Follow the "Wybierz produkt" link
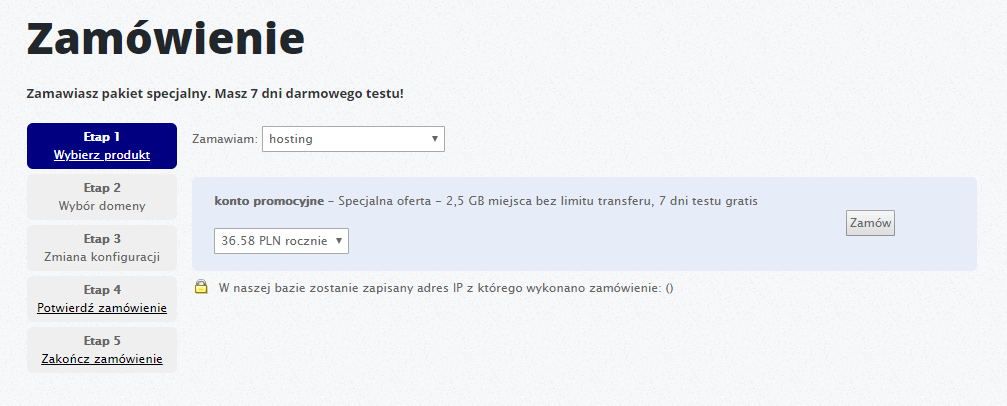1007x406 pixels. coord(102,155)
